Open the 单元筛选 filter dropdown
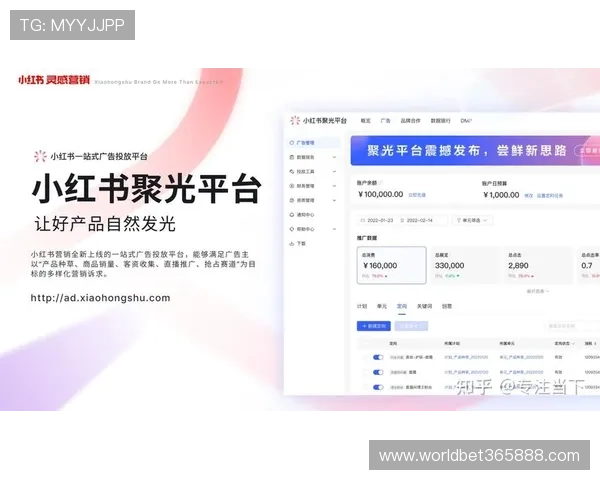The height and width of the screenshot is (480, 600). tap(473, 220)
